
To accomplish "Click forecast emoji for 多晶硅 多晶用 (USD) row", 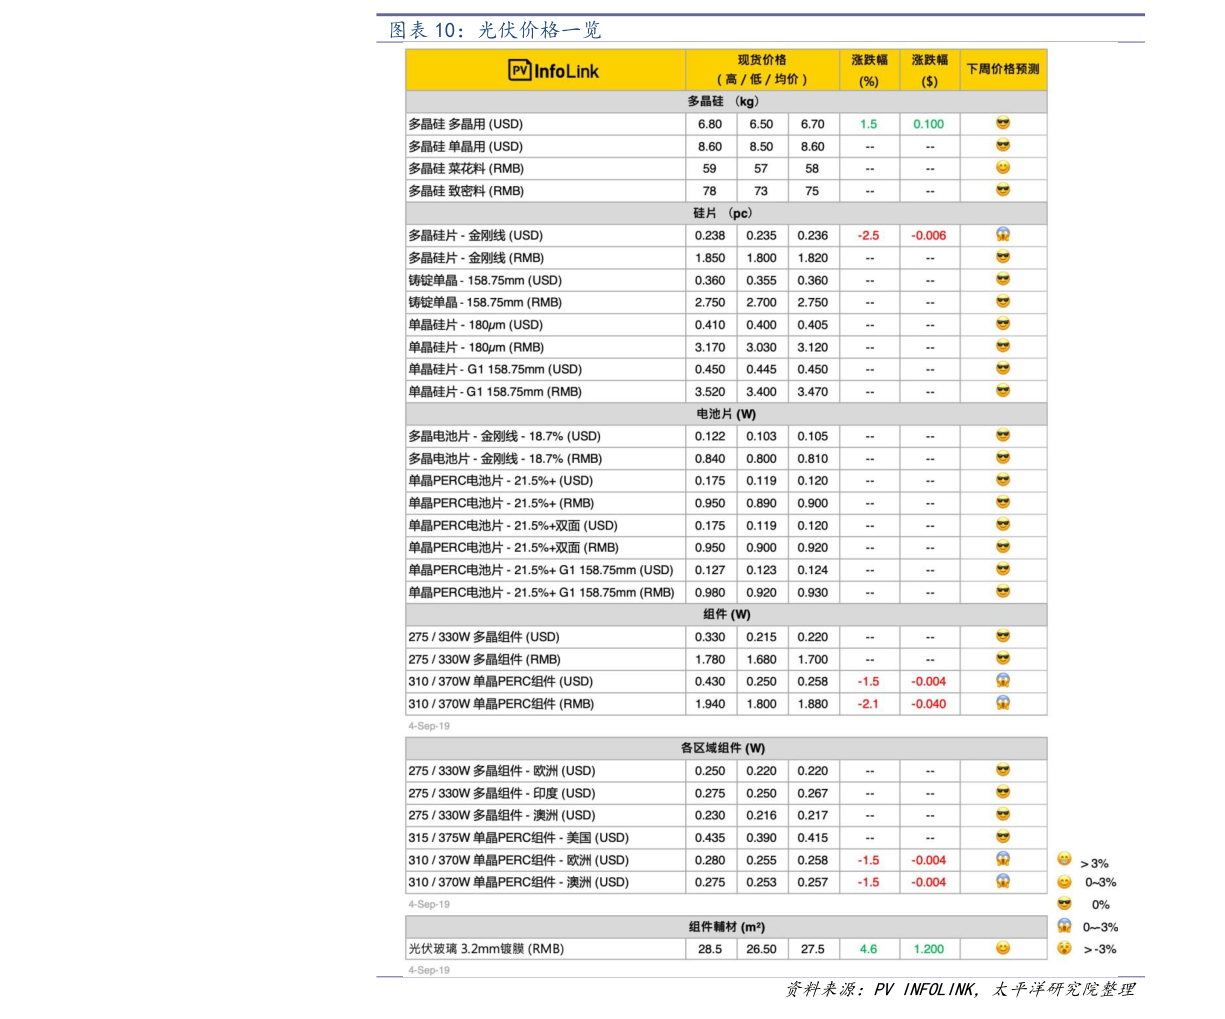I will tap(1003, 123).
